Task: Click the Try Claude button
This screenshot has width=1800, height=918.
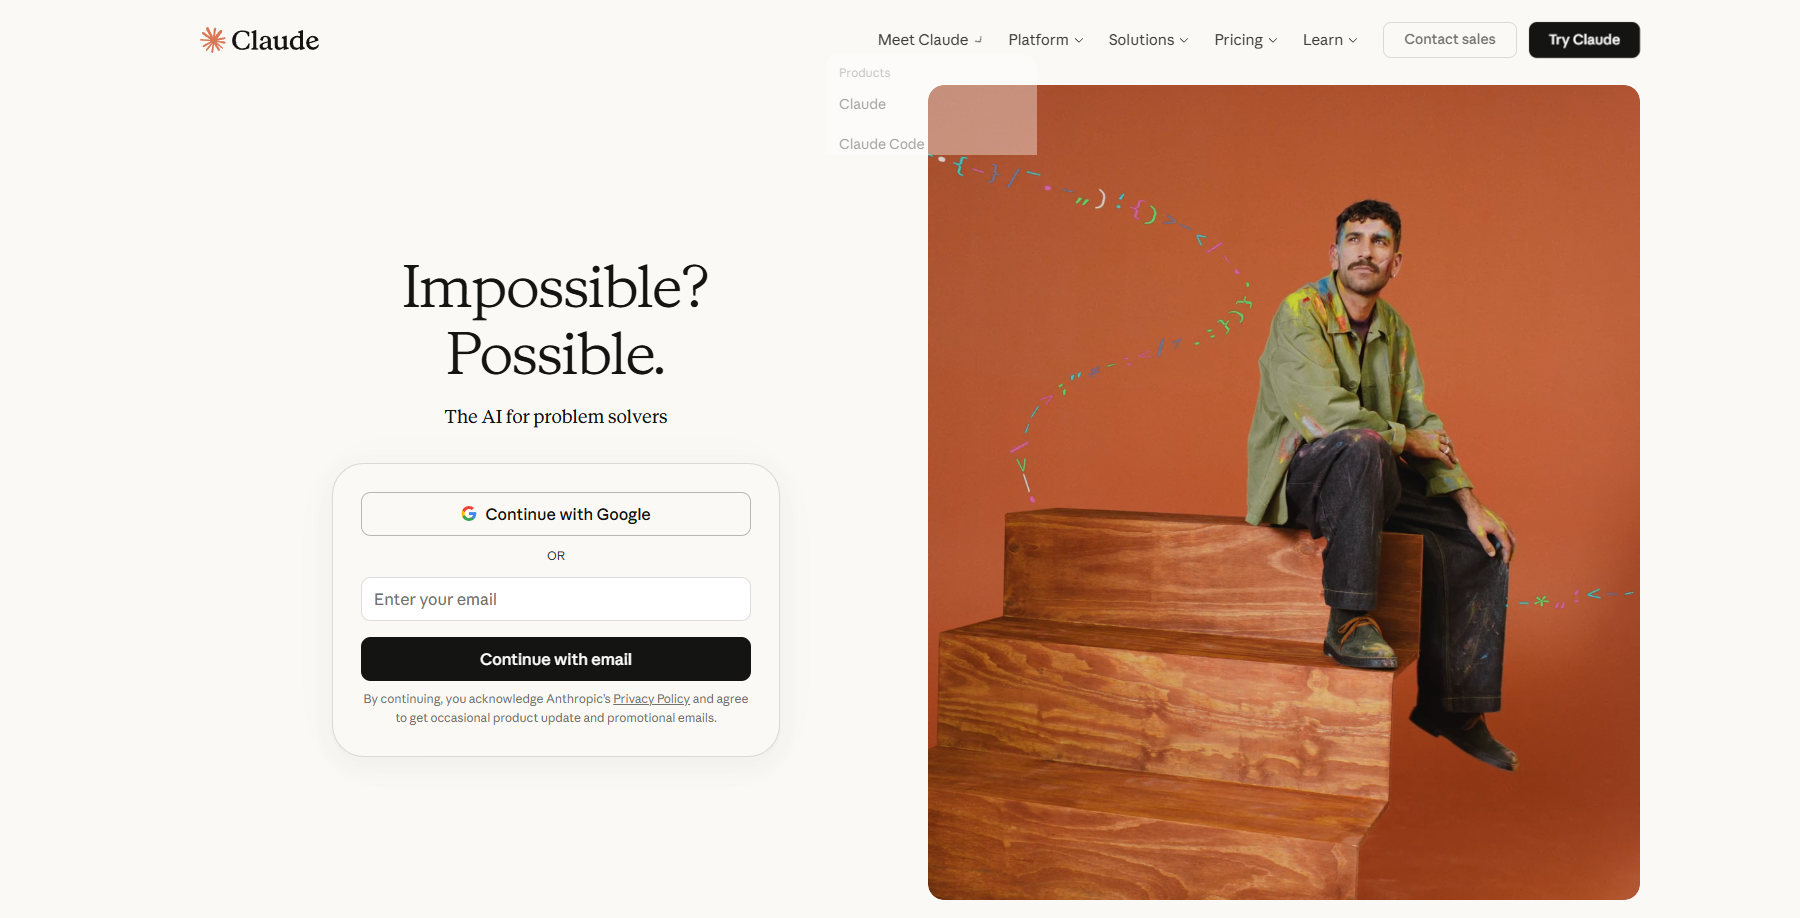Action: (1584, 40)
